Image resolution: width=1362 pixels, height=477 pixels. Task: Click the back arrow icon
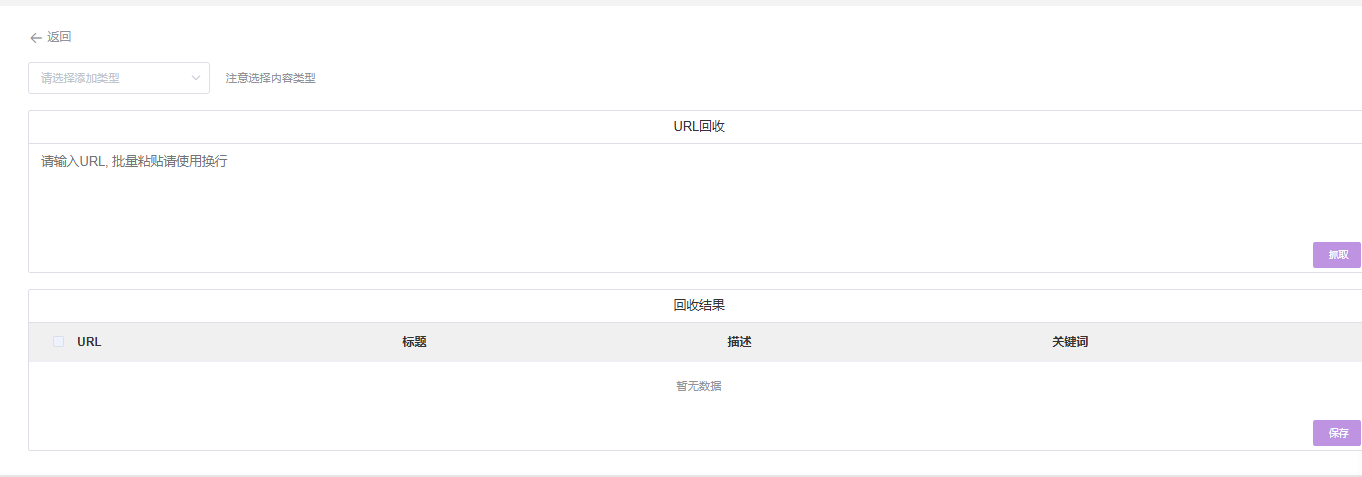point(36,38)
